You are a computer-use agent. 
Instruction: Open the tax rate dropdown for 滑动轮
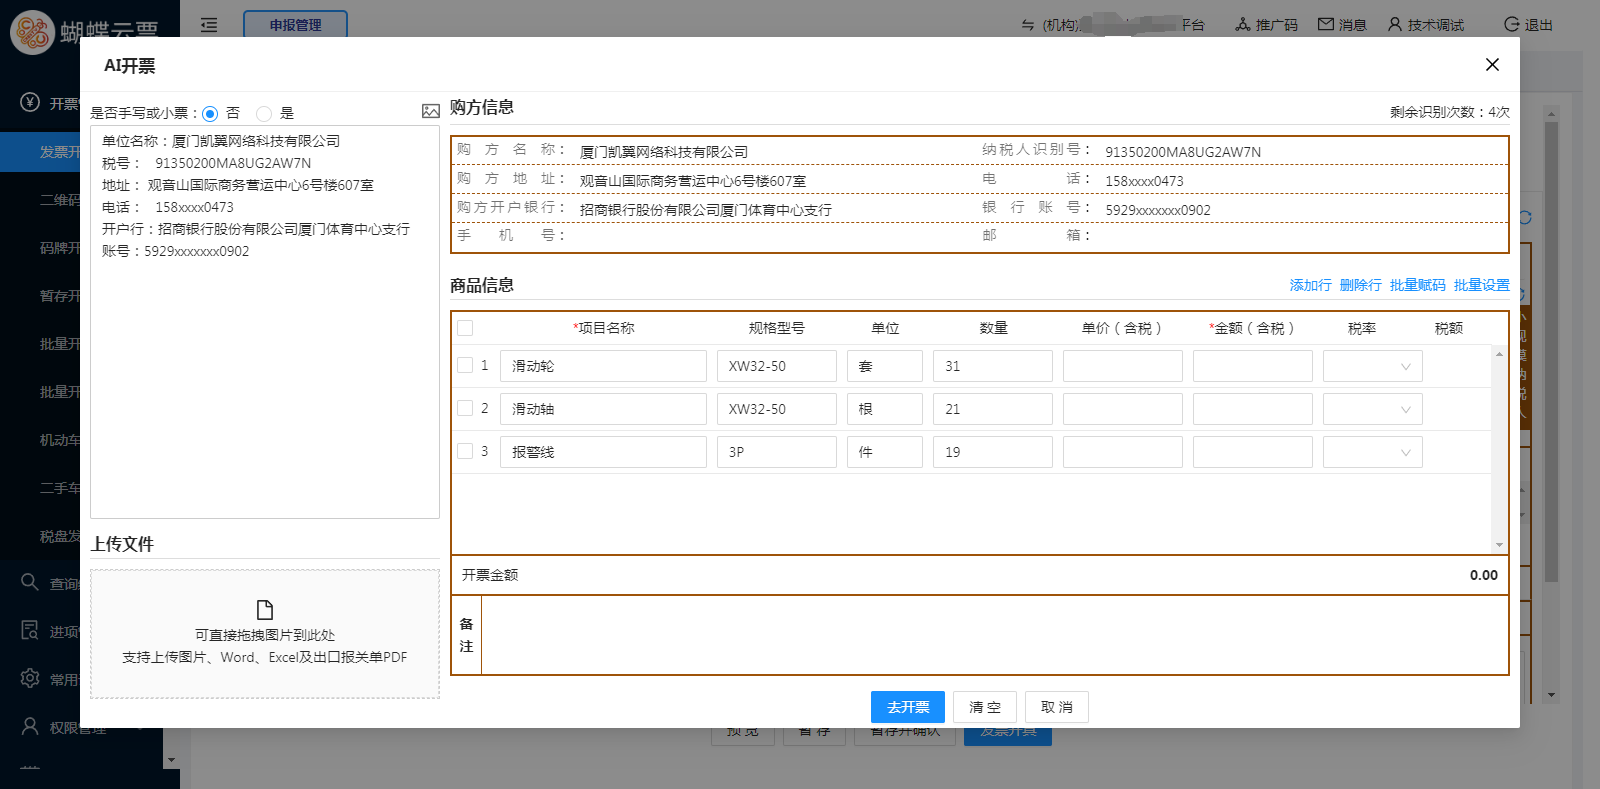click(x=1373, y=366)
